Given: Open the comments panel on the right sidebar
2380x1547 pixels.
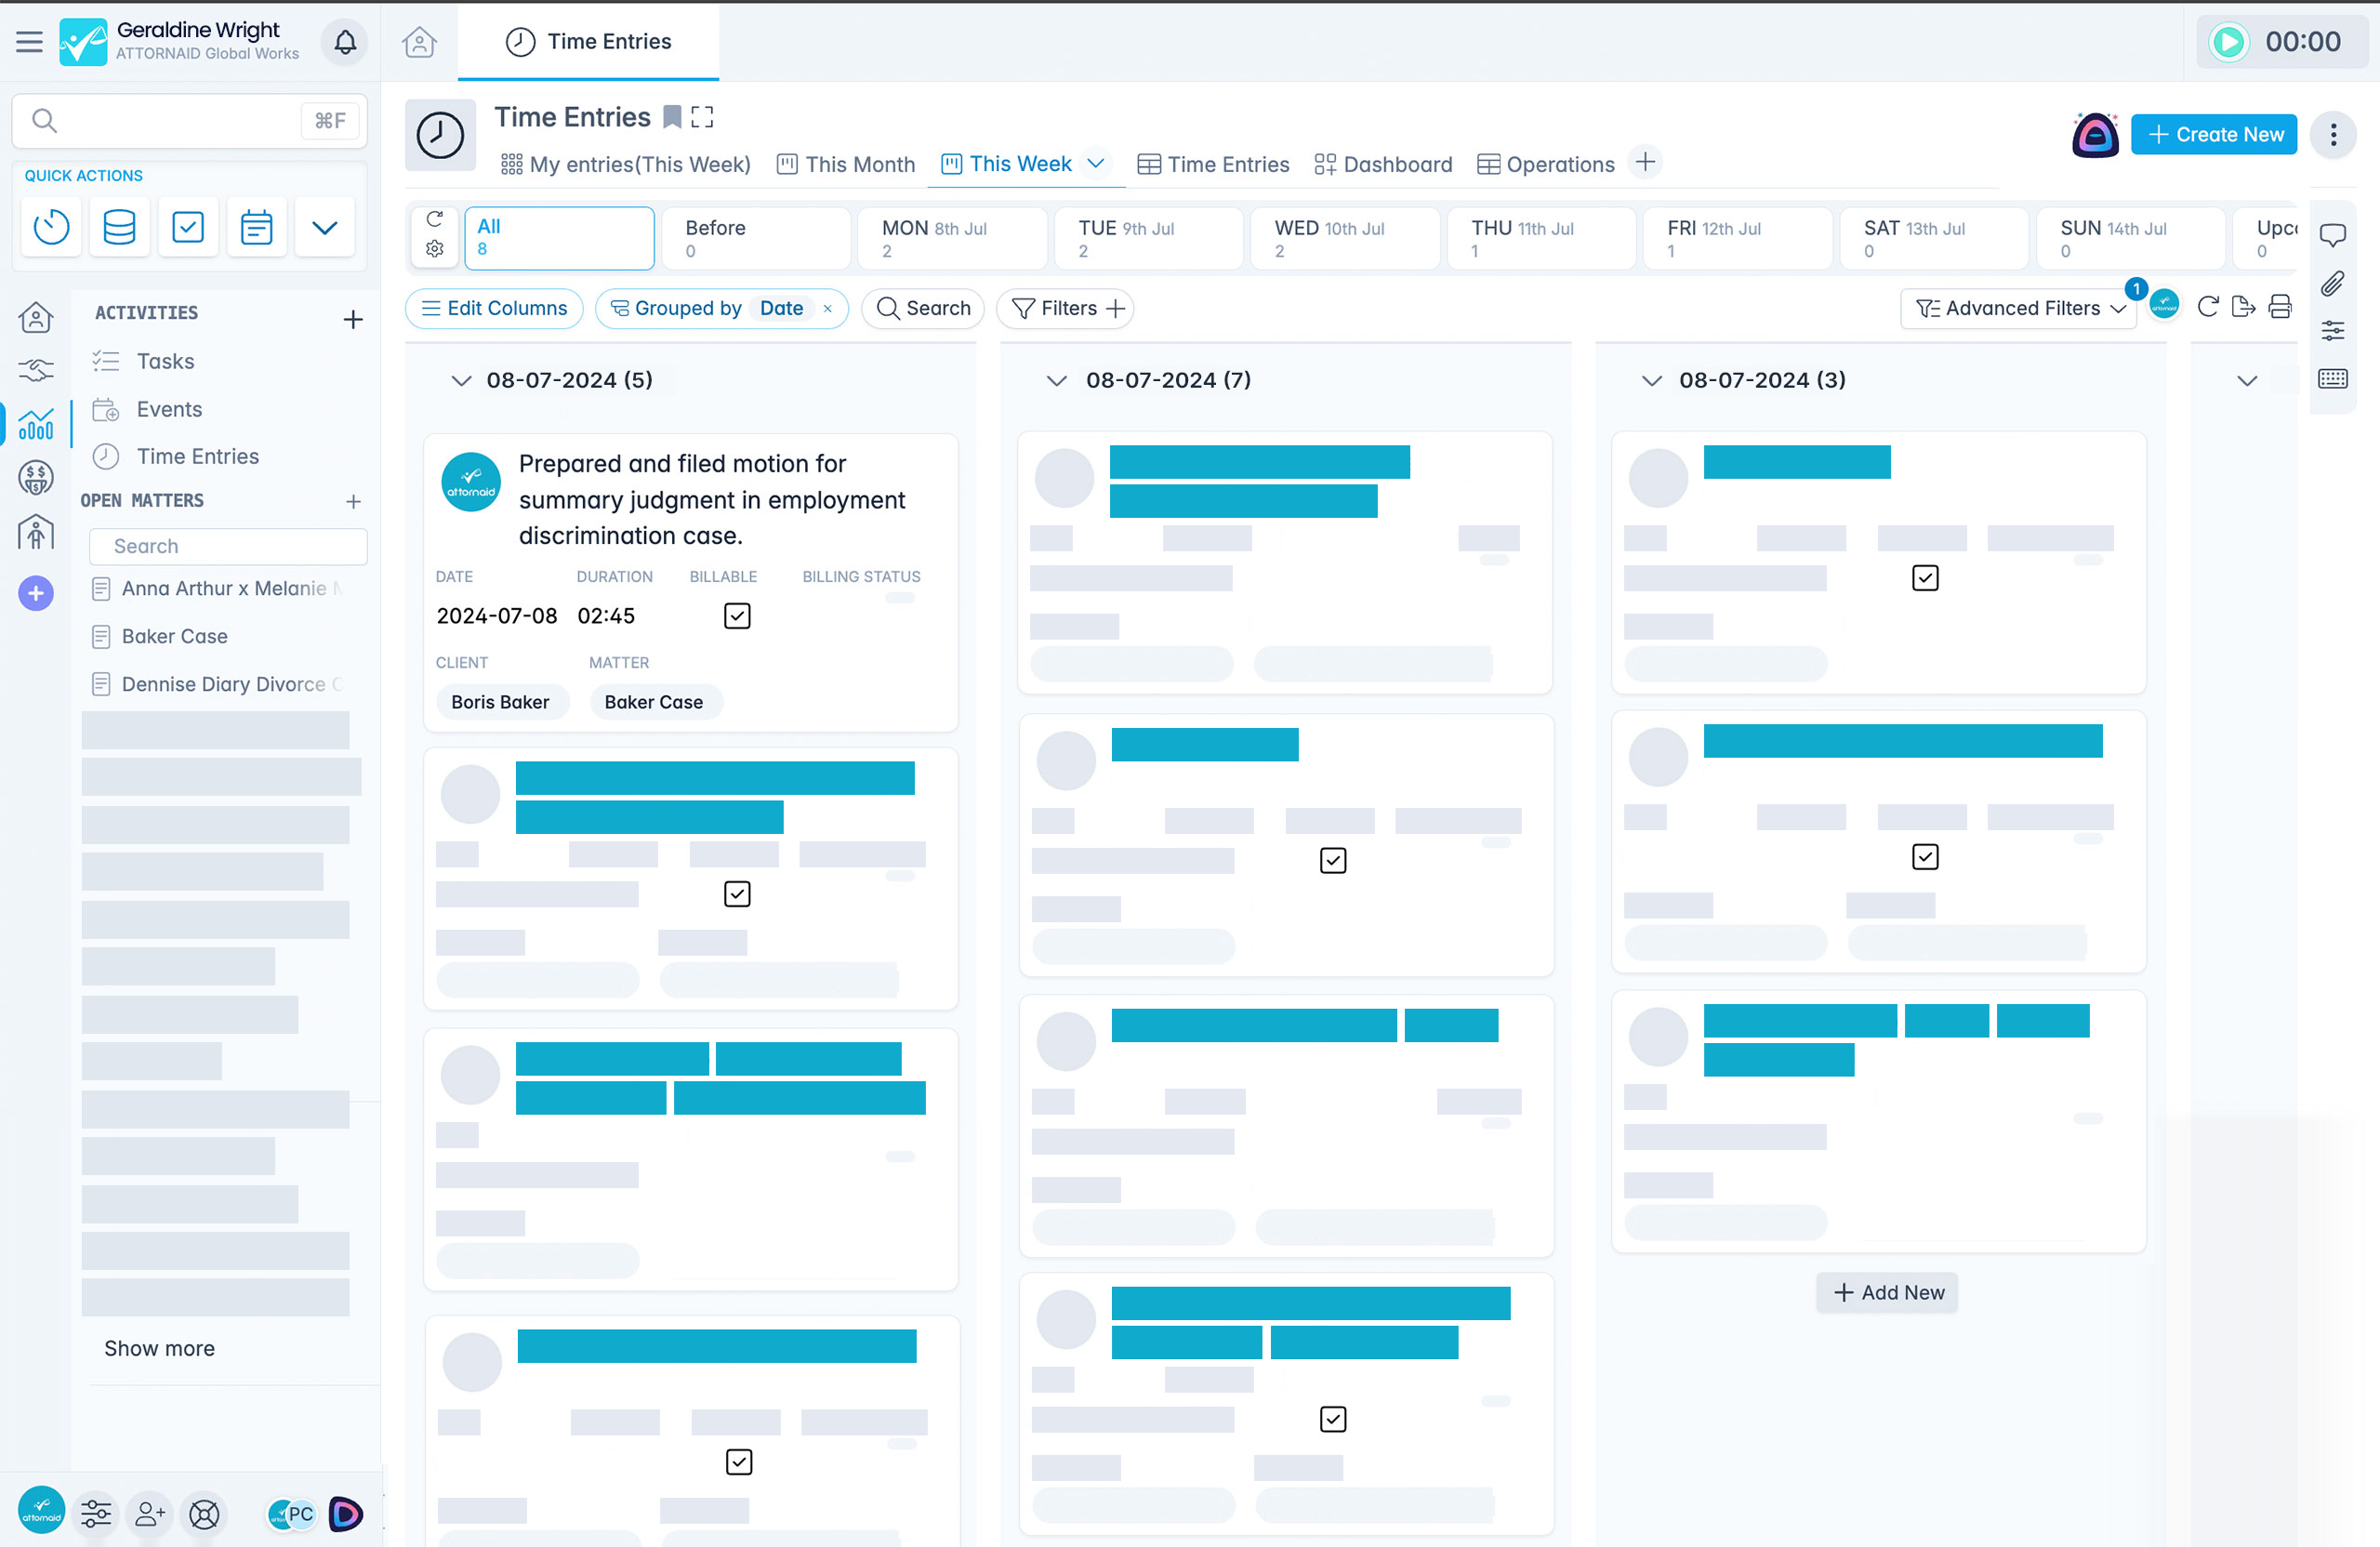Looking at the screenshot, I should [2335, 234].
